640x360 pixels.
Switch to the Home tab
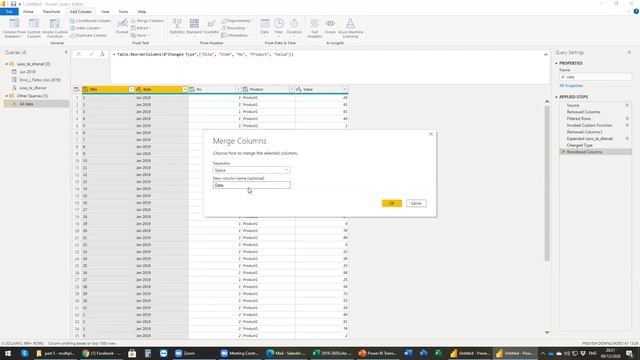click(x=28, y=12)
